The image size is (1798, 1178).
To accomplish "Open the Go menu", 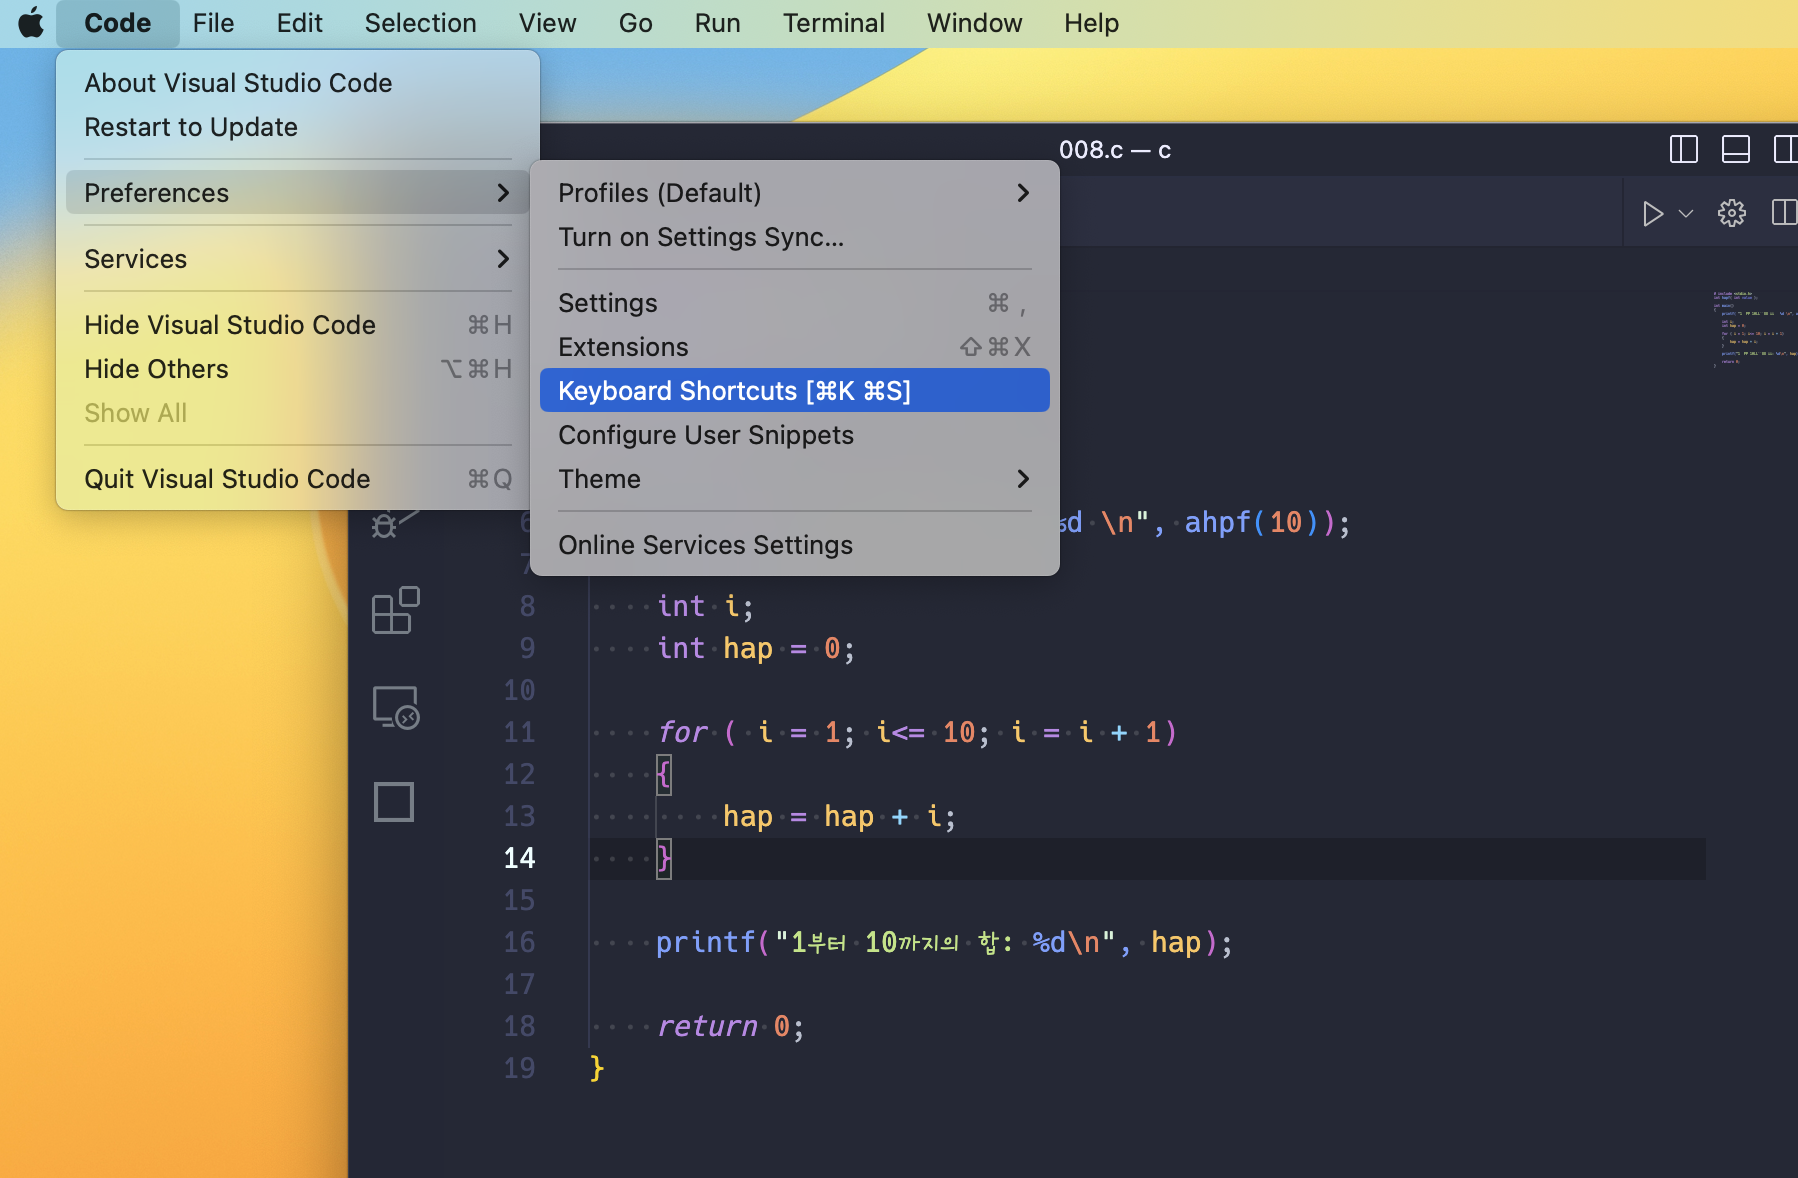I will pos(635,23).
